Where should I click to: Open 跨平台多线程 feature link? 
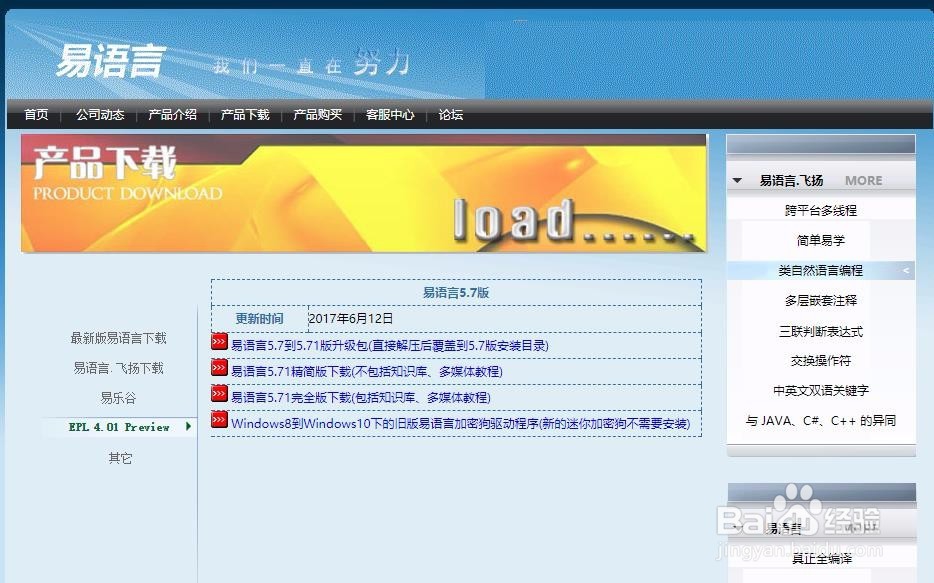[x=821, y=210]
